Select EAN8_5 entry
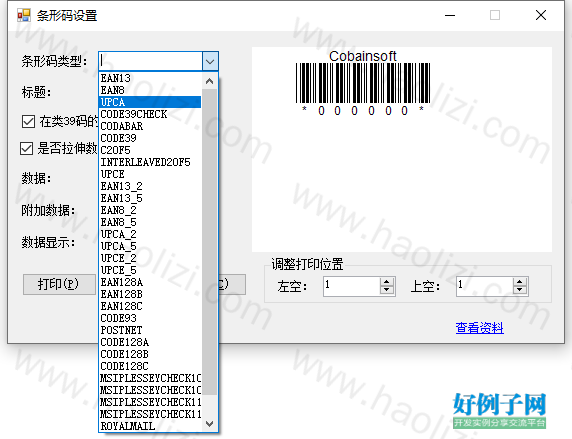This screenshot has height=439, width=572. [x=150, y=223]
